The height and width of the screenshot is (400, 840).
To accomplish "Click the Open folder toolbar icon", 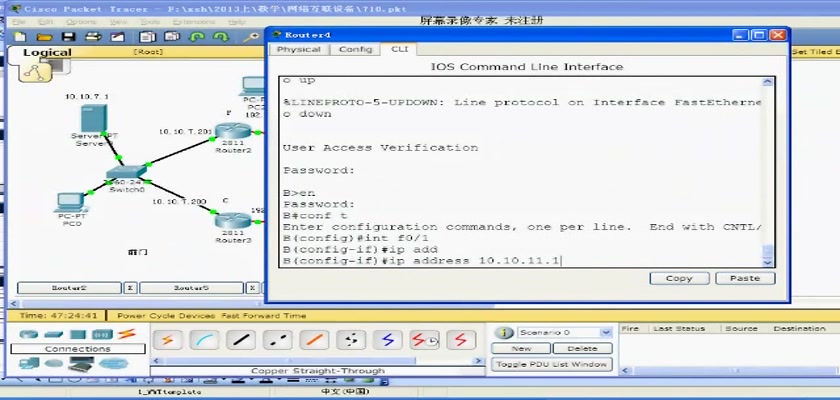I will coord(44,37).
